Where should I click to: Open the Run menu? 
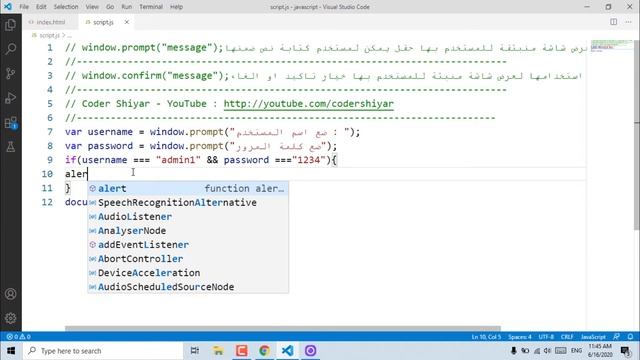(x=127, y=7)
